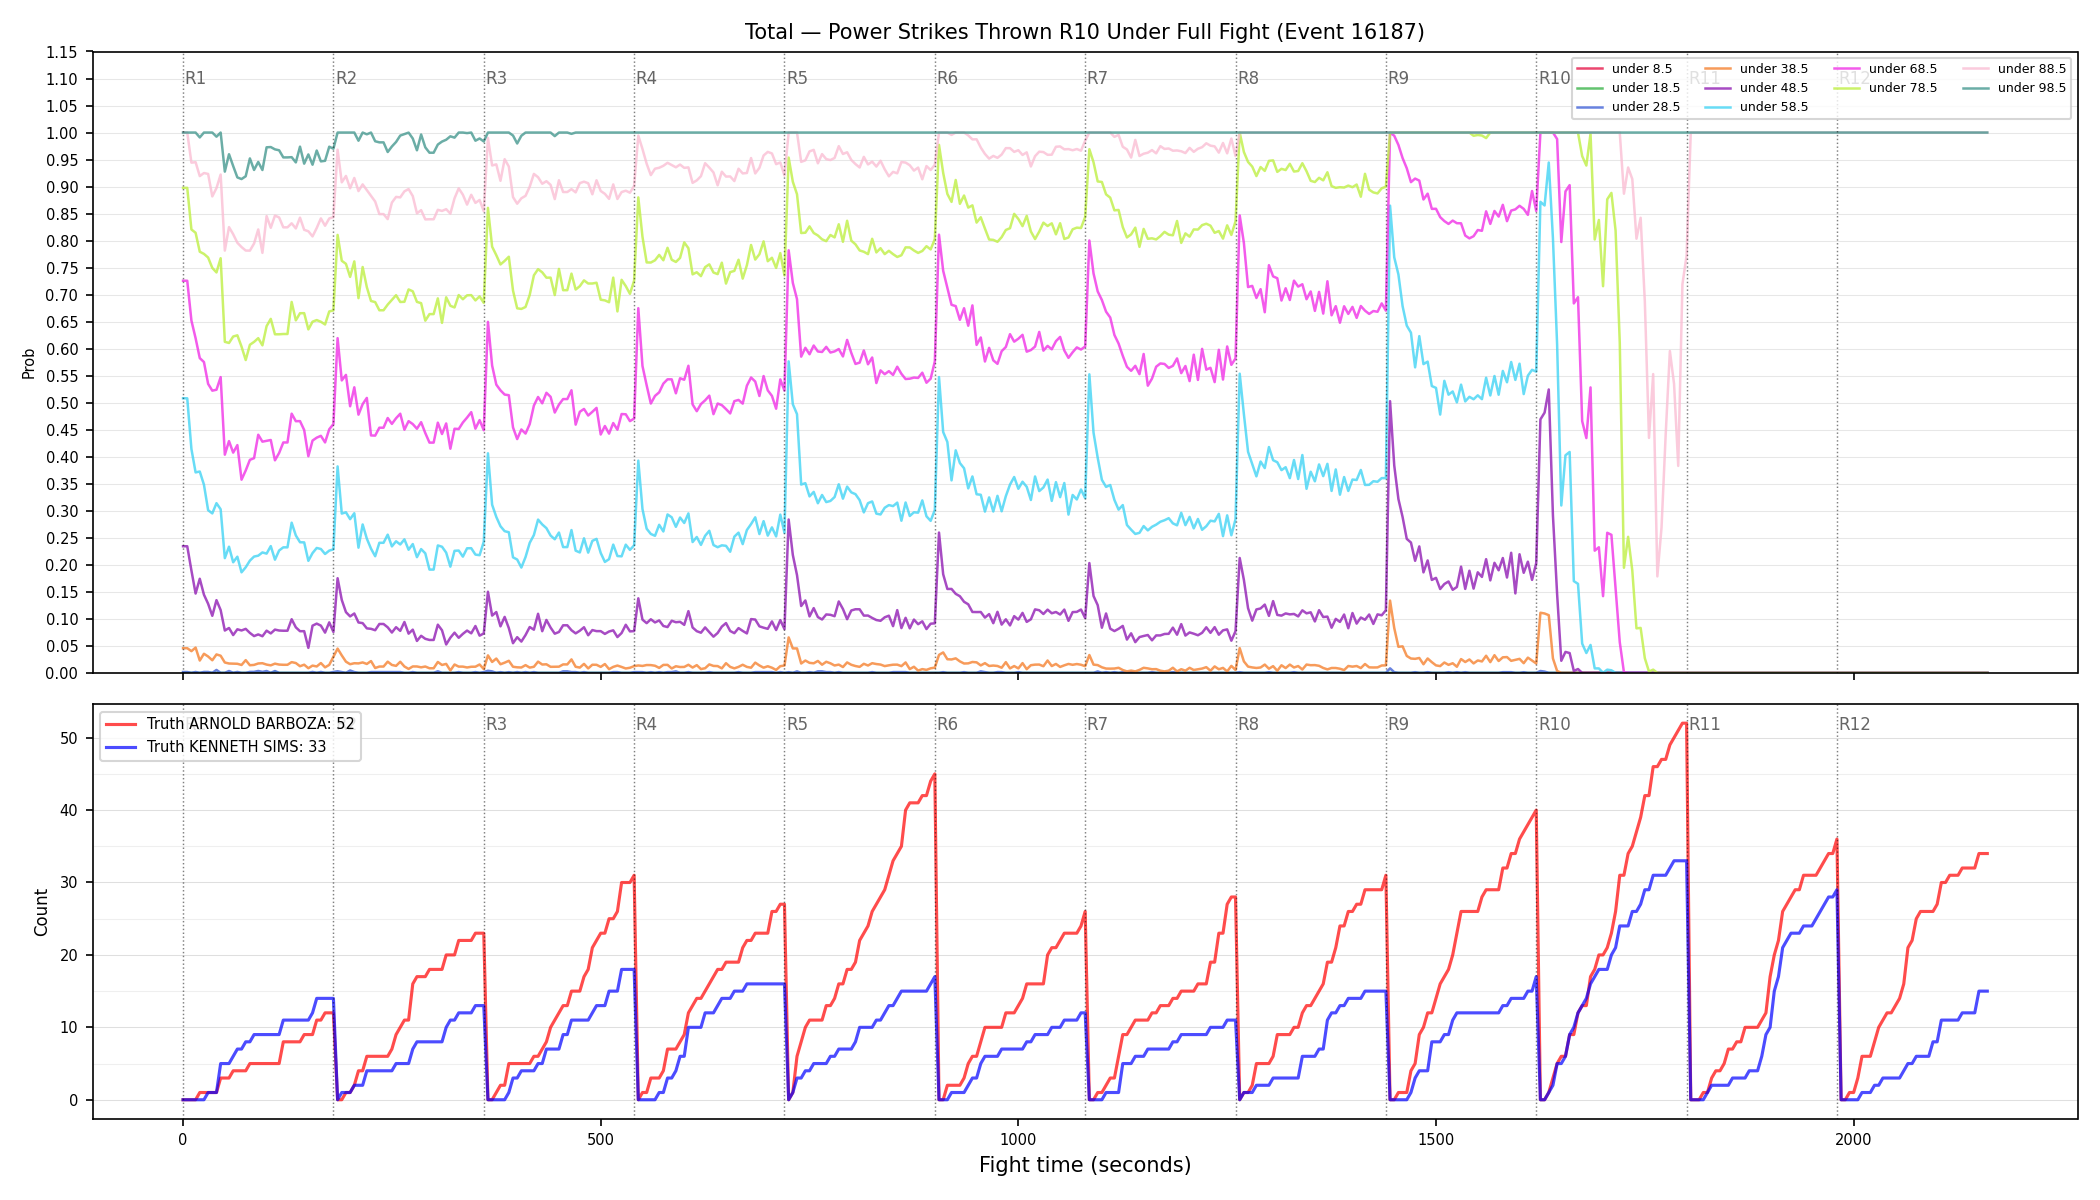This screenshot has height=1200, width=2100.
Task: Click the R12 round label in count chart
Action: pyautogui.click(x=1854, y=724)
